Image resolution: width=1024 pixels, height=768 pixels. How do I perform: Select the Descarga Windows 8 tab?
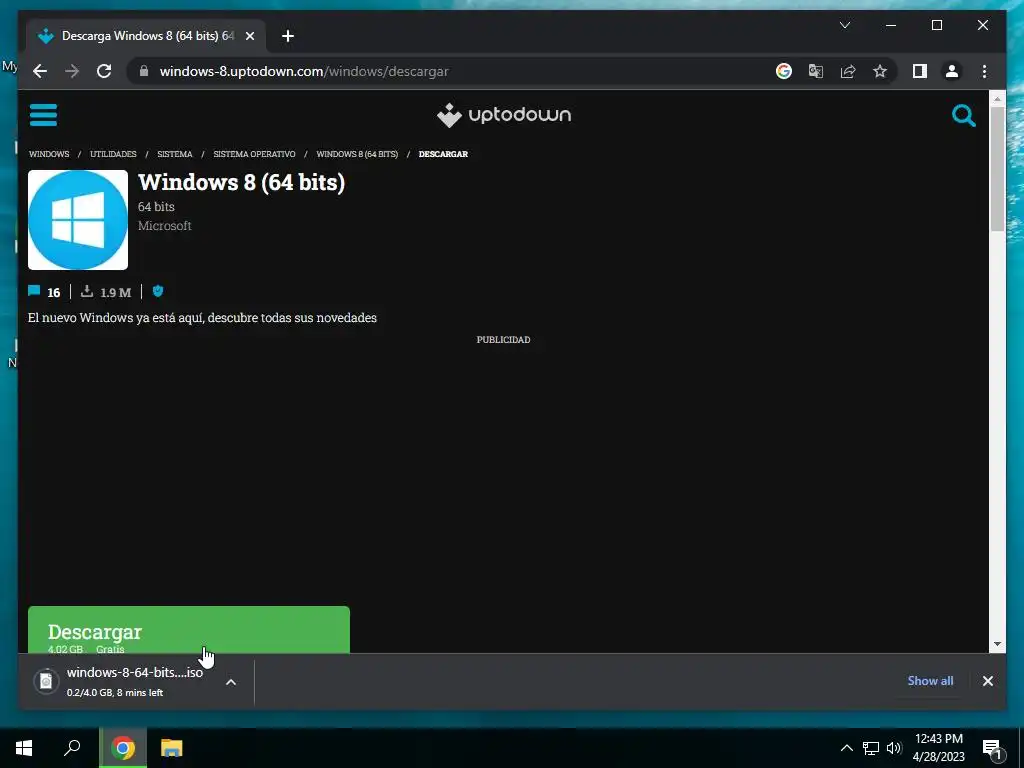146,36
